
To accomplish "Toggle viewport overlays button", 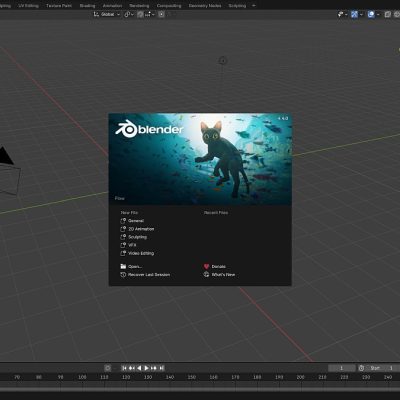I will (x=371, y=14).
